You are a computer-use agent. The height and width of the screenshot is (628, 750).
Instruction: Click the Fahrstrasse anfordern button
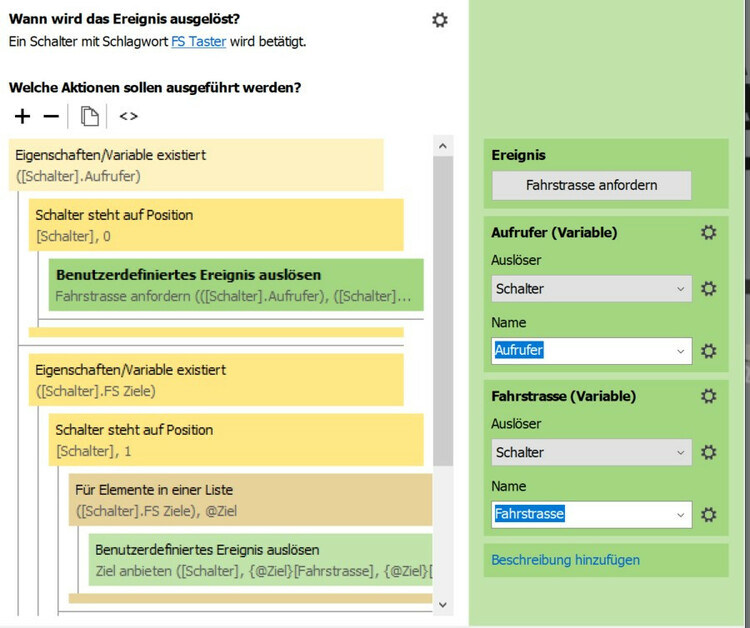591,185
